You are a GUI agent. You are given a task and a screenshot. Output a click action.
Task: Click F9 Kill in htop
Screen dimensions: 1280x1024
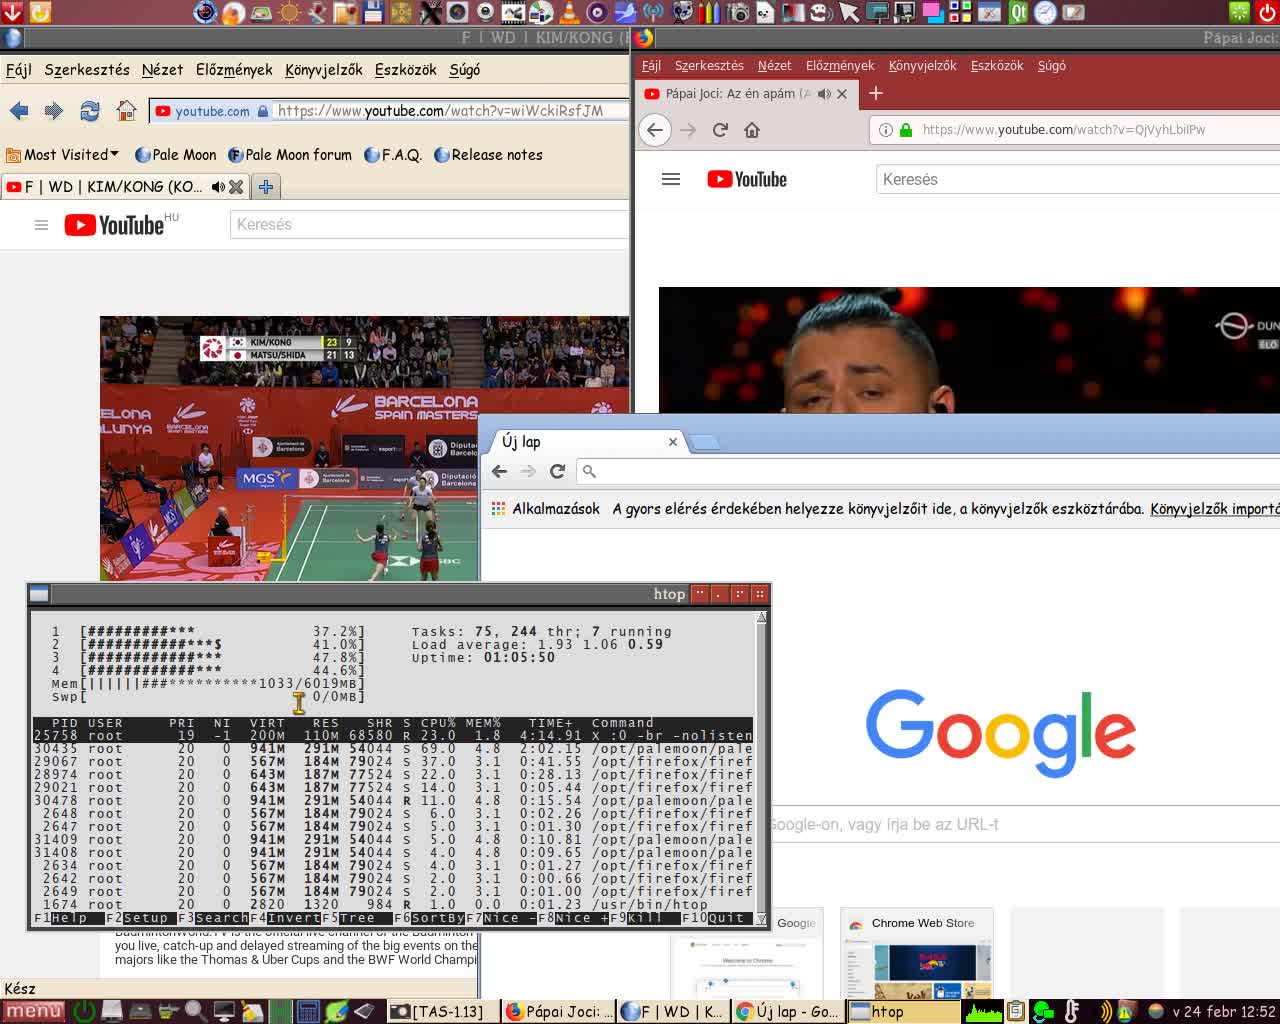click(x=645, y=918)
